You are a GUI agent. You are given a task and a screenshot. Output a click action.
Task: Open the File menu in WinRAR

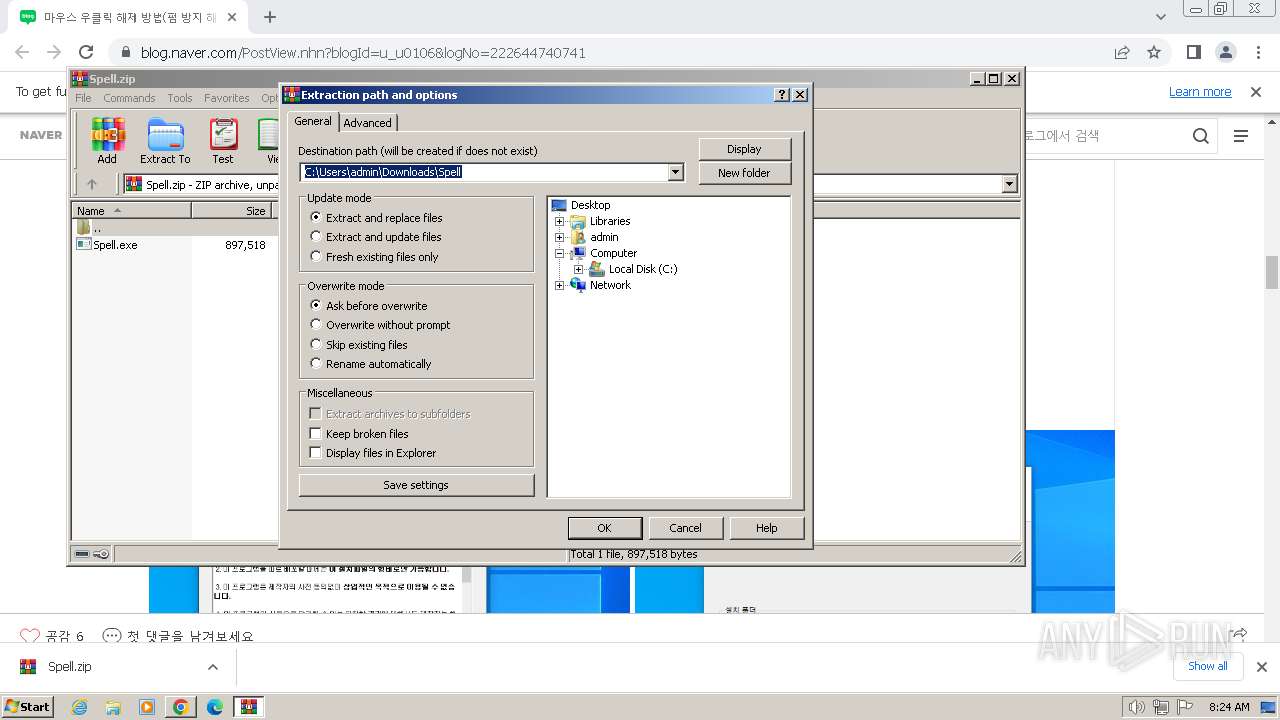83,98
